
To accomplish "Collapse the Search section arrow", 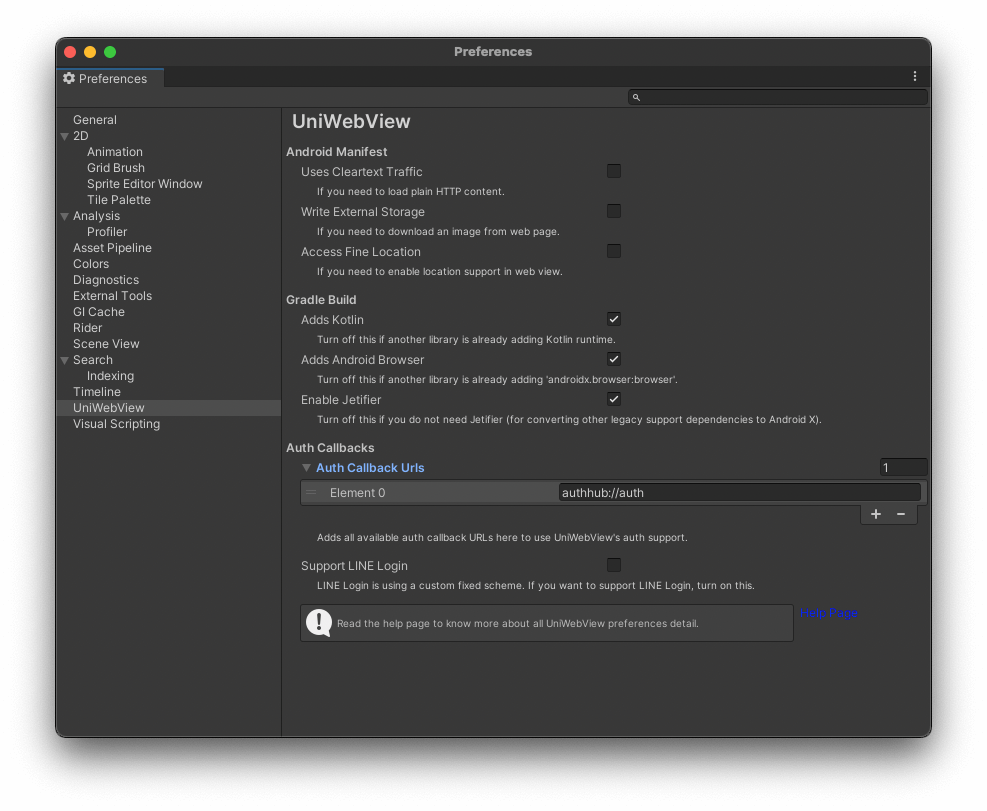I will pos(65,360).
